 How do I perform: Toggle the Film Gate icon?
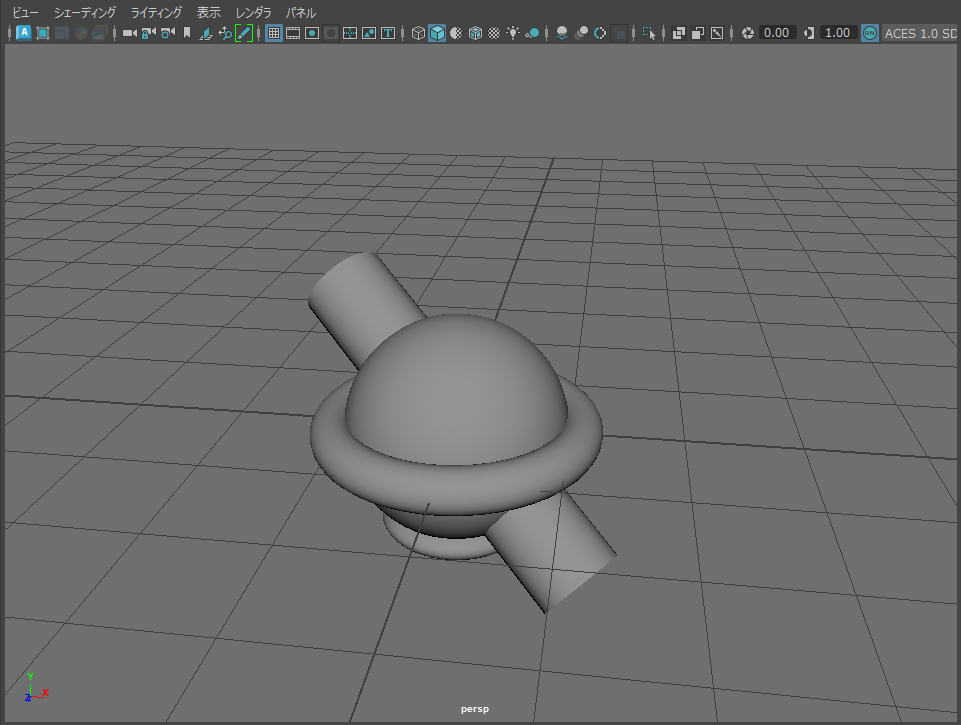[x=293, y=33]
